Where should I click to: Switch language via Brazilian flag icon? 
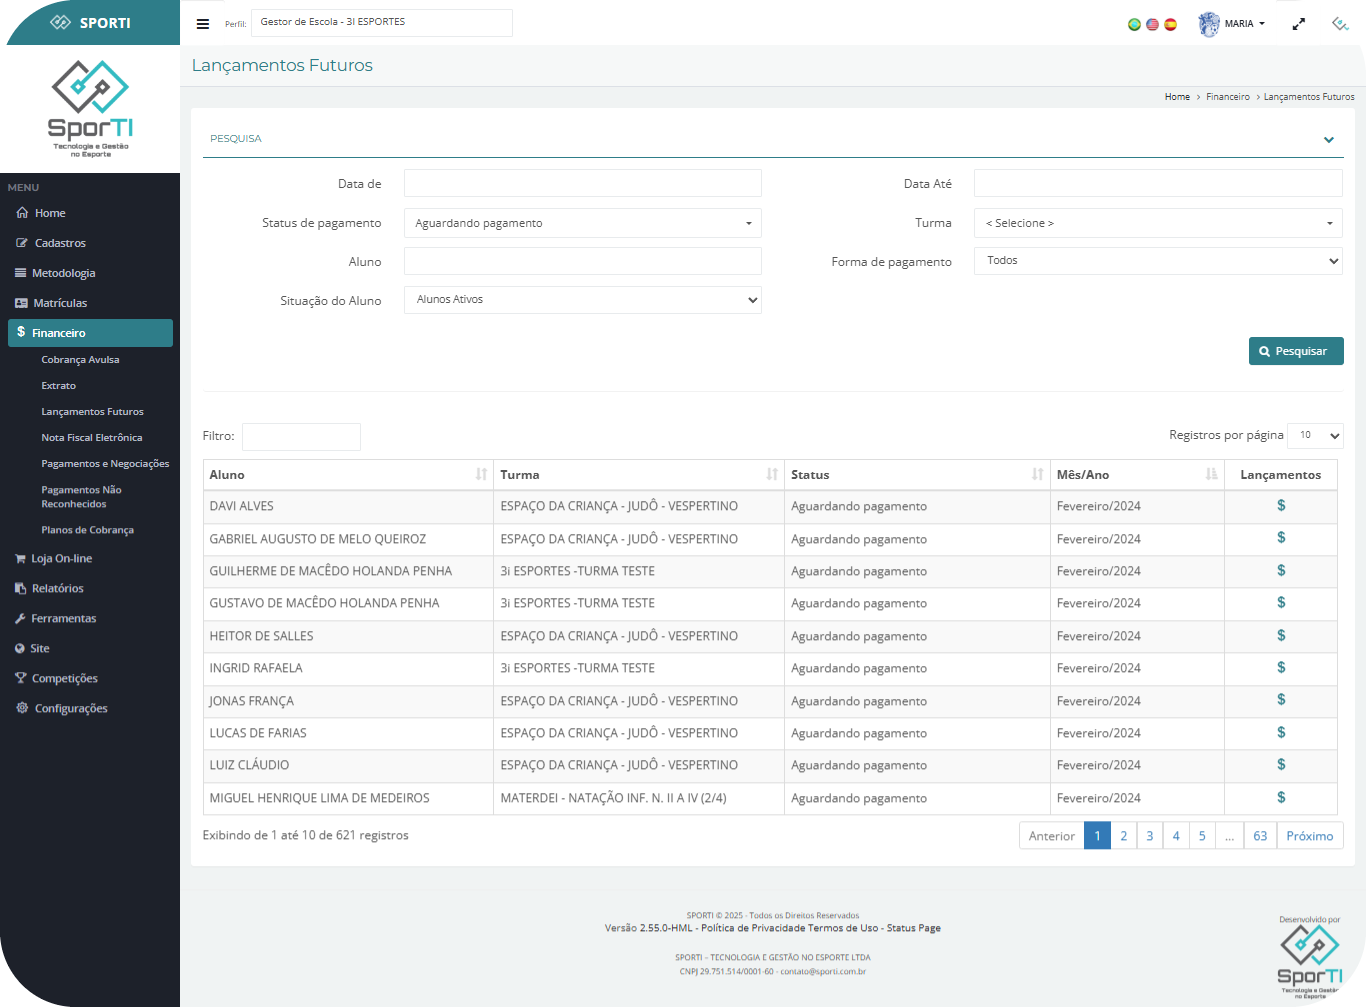[1134, 25]
